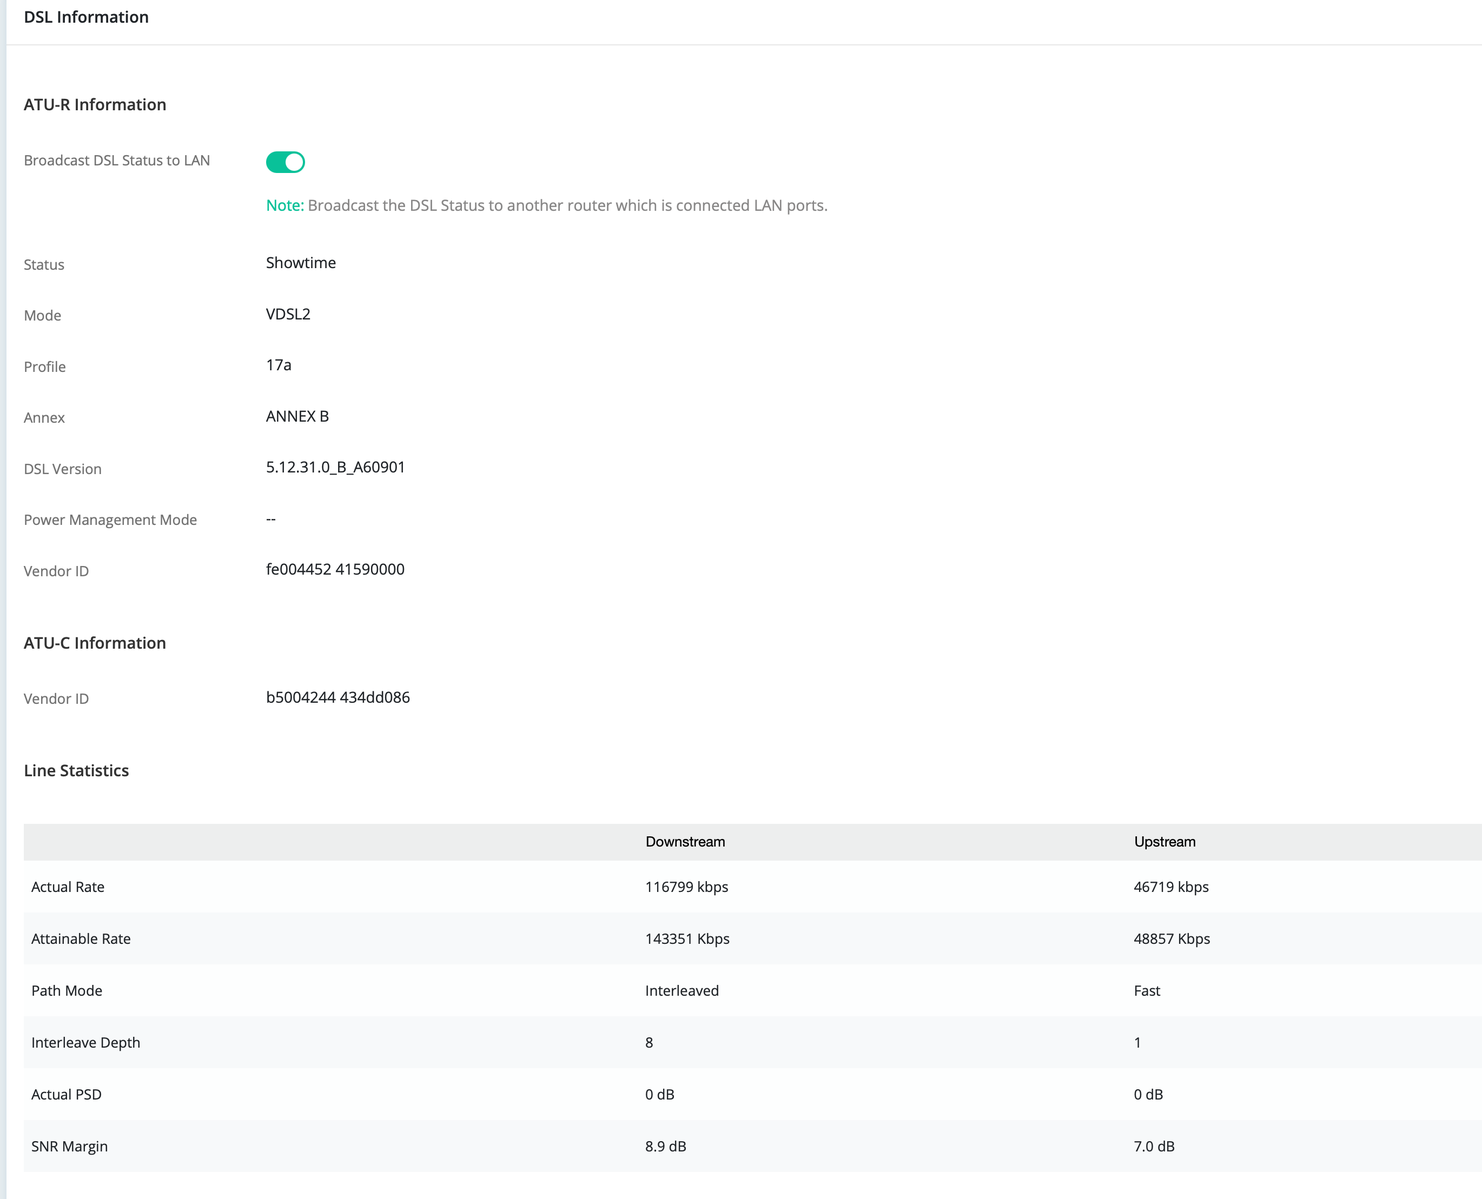Click the Downstream column header
This screenshot has height=1199, width=1482.
[685, 842]
